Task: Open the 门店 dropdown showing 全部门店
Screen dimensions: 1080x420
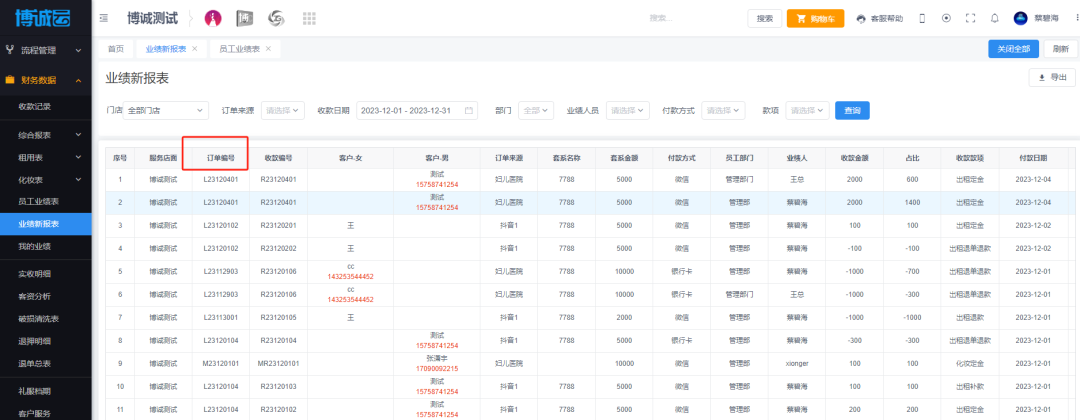Action: pos(165,110)
